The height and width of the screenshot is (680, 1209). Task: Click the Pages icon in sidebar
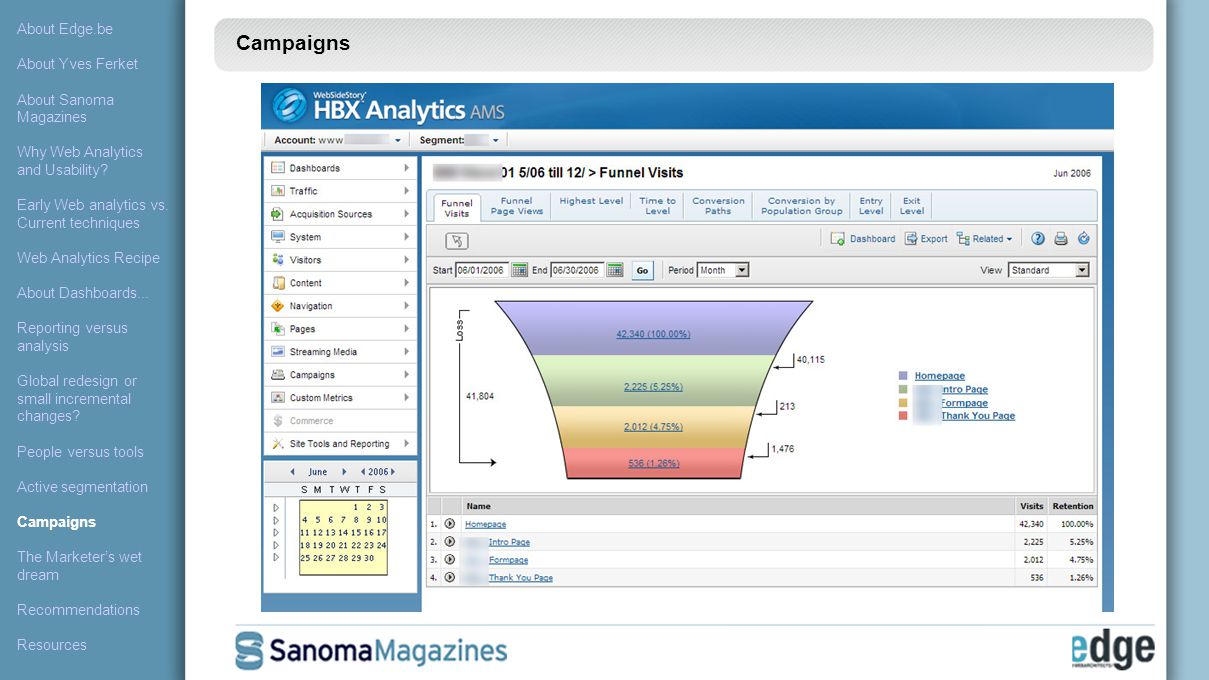[x=278, y=329]
